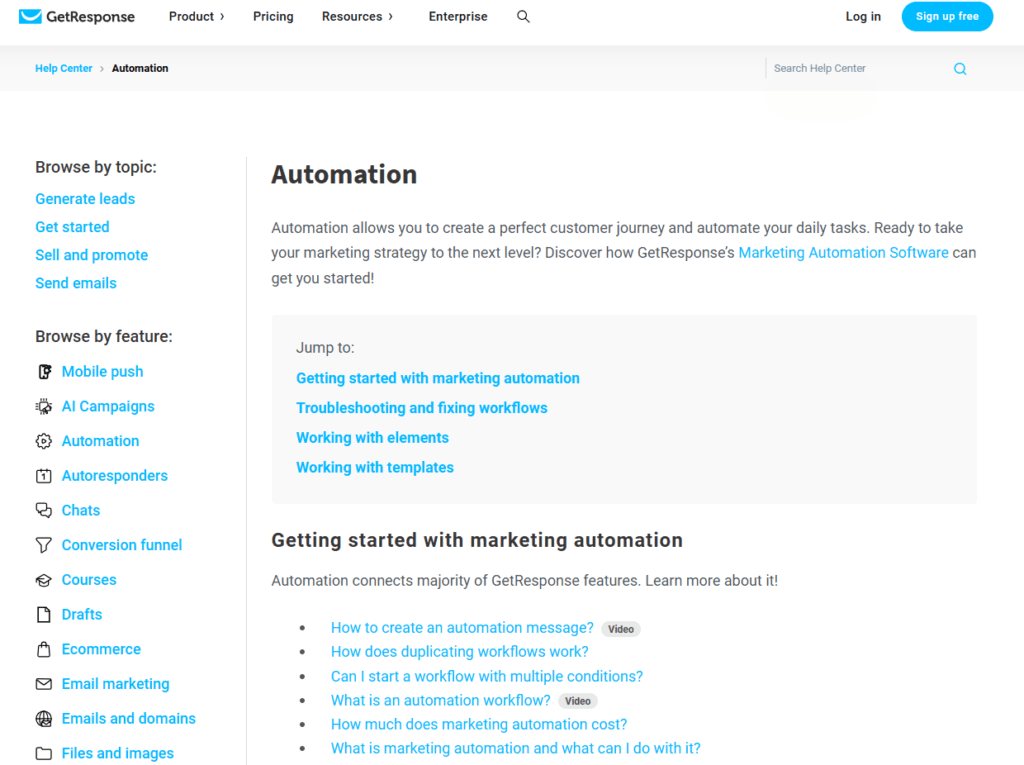Screen dimensions: 1024x765
Task: Open the Pricing page
Action: point(273,16)
